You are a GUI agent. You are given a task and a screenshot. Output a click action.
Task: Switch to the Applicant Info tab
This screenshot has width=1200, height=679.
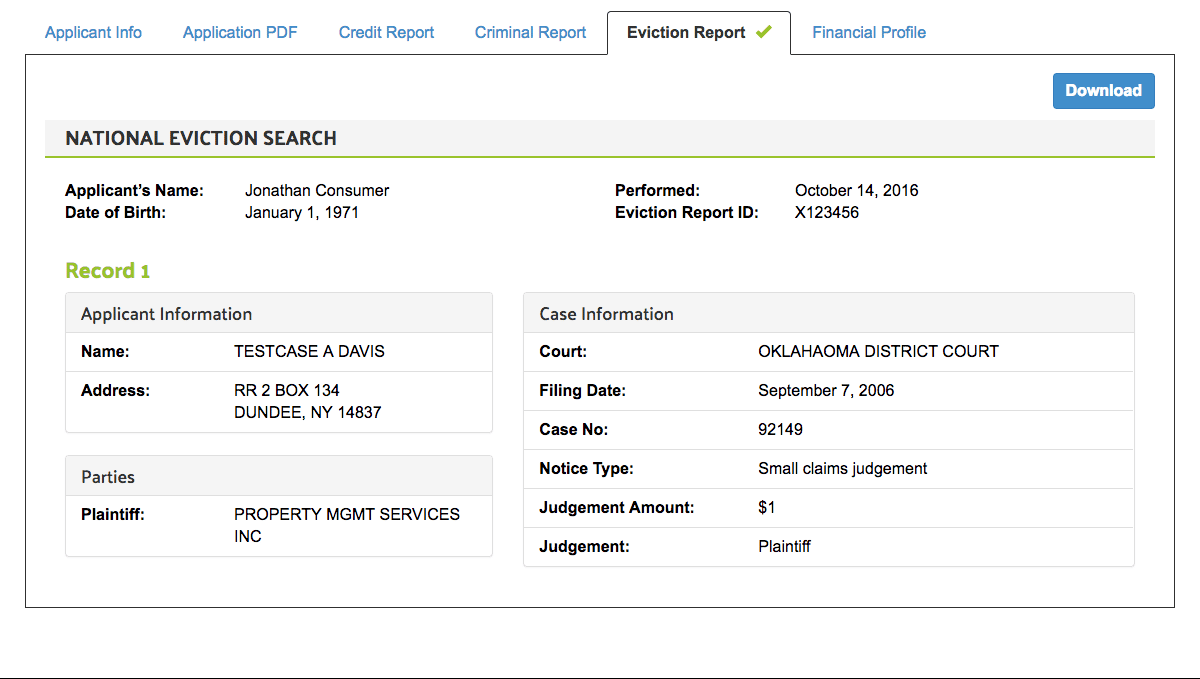click(93, 32)
